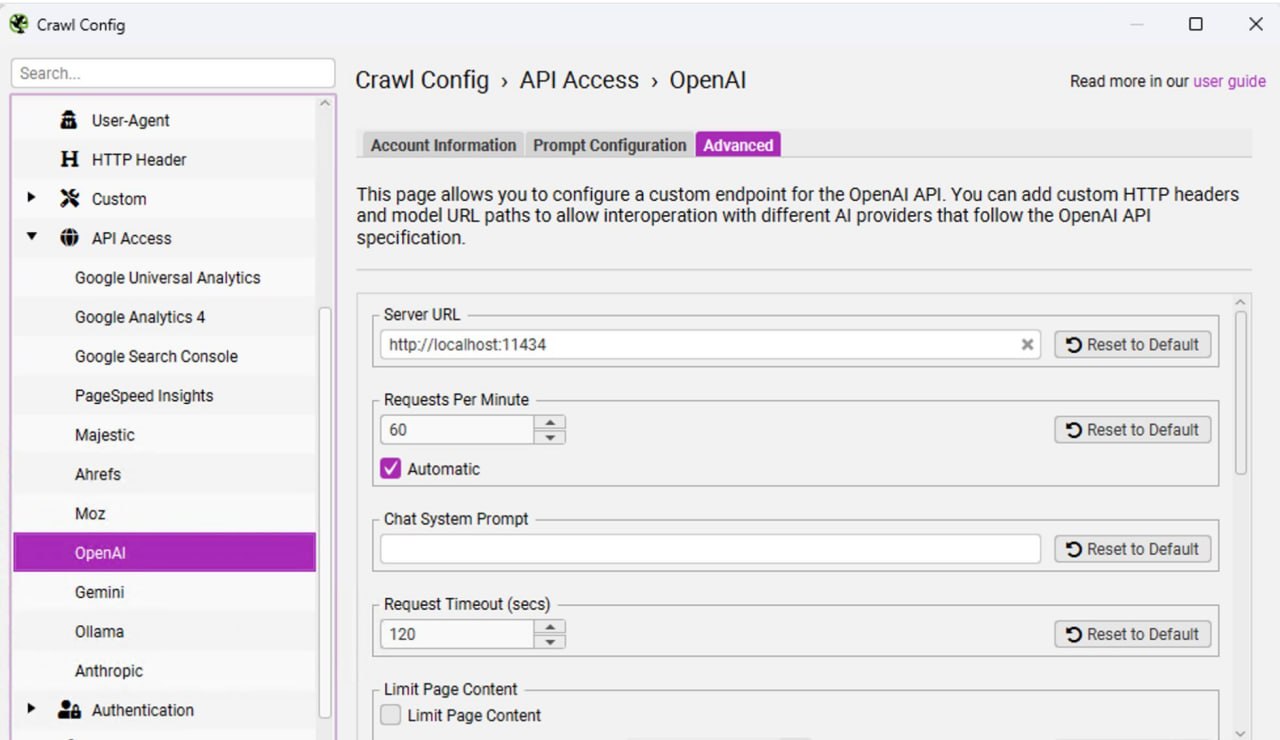Open PageSpeed Insights settings
Screen dimensions: 1280x740
[x=164, y=396]
